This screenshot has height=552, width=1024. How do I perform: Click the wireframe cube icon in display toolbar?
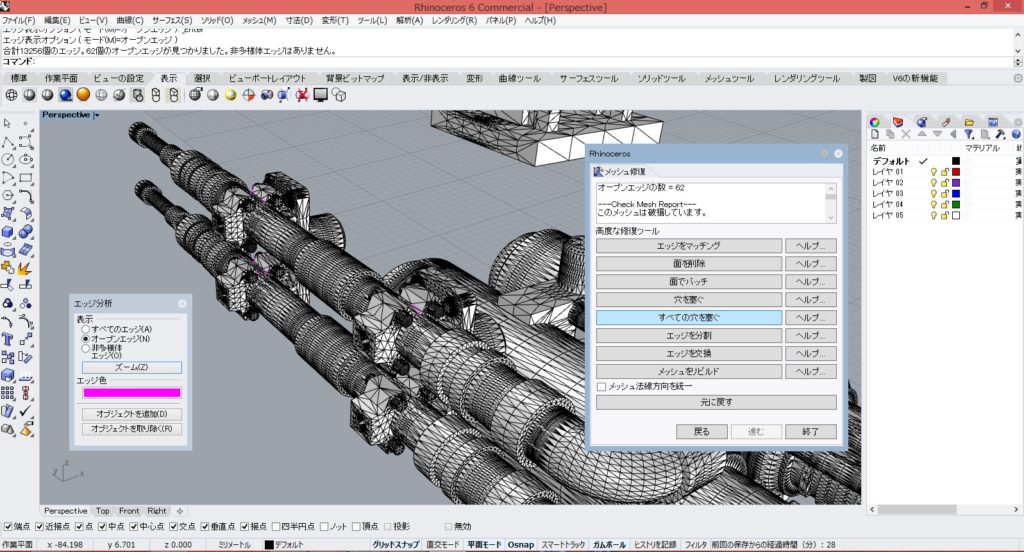pos(340,95)
